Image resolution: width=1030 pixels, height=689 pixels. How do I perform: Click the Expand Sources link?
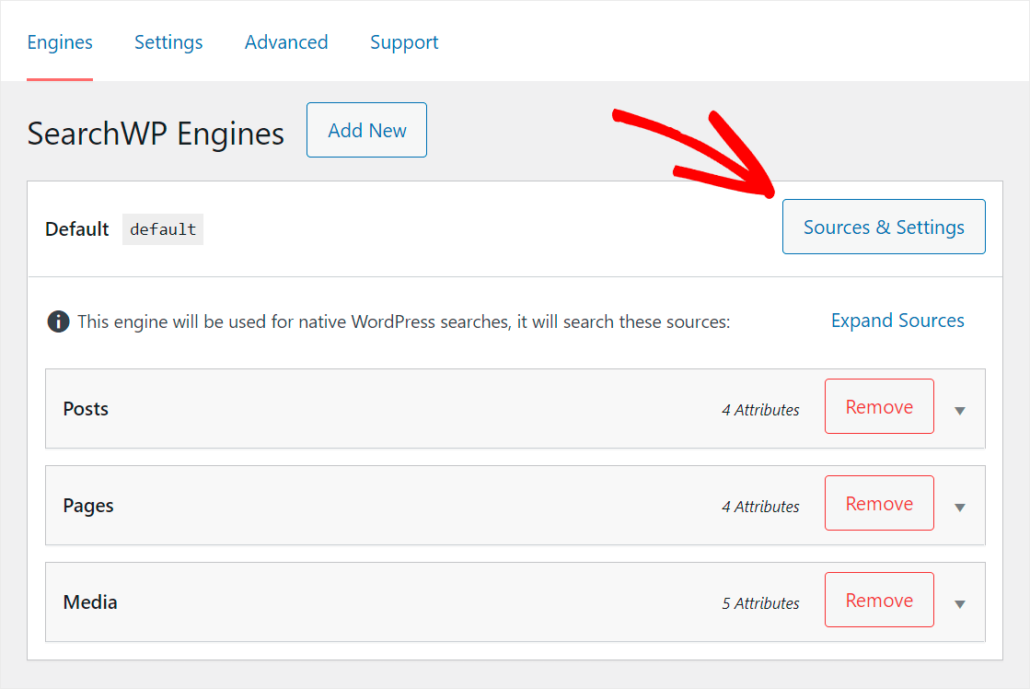coord(897,320)
